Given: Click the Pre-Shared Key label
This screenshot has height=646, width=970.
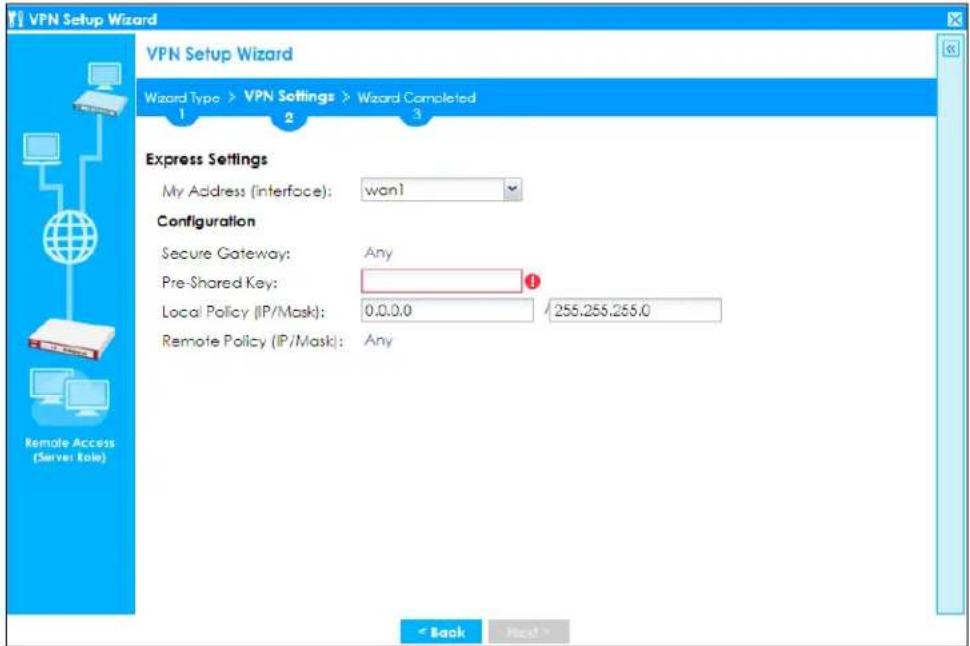Looking at the screenshot, I should click(220, 283).
